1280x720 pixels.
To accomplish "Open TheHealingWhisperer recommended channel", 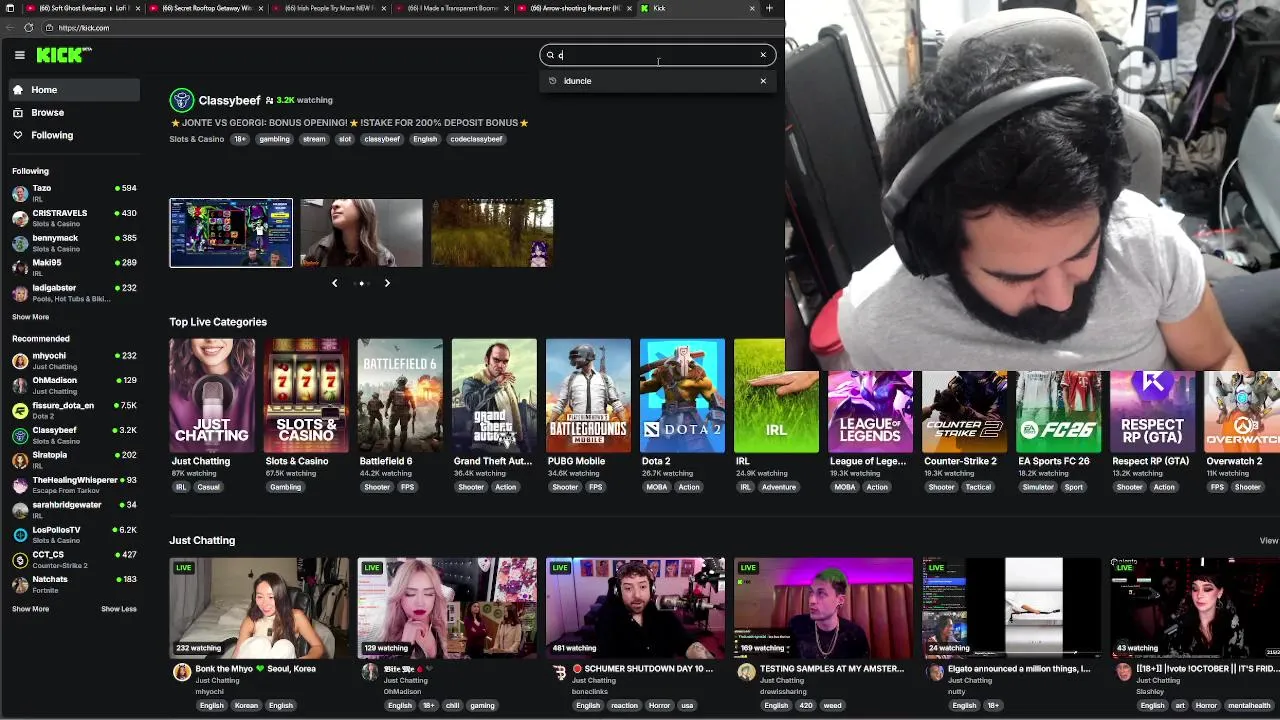I will 75,484.
